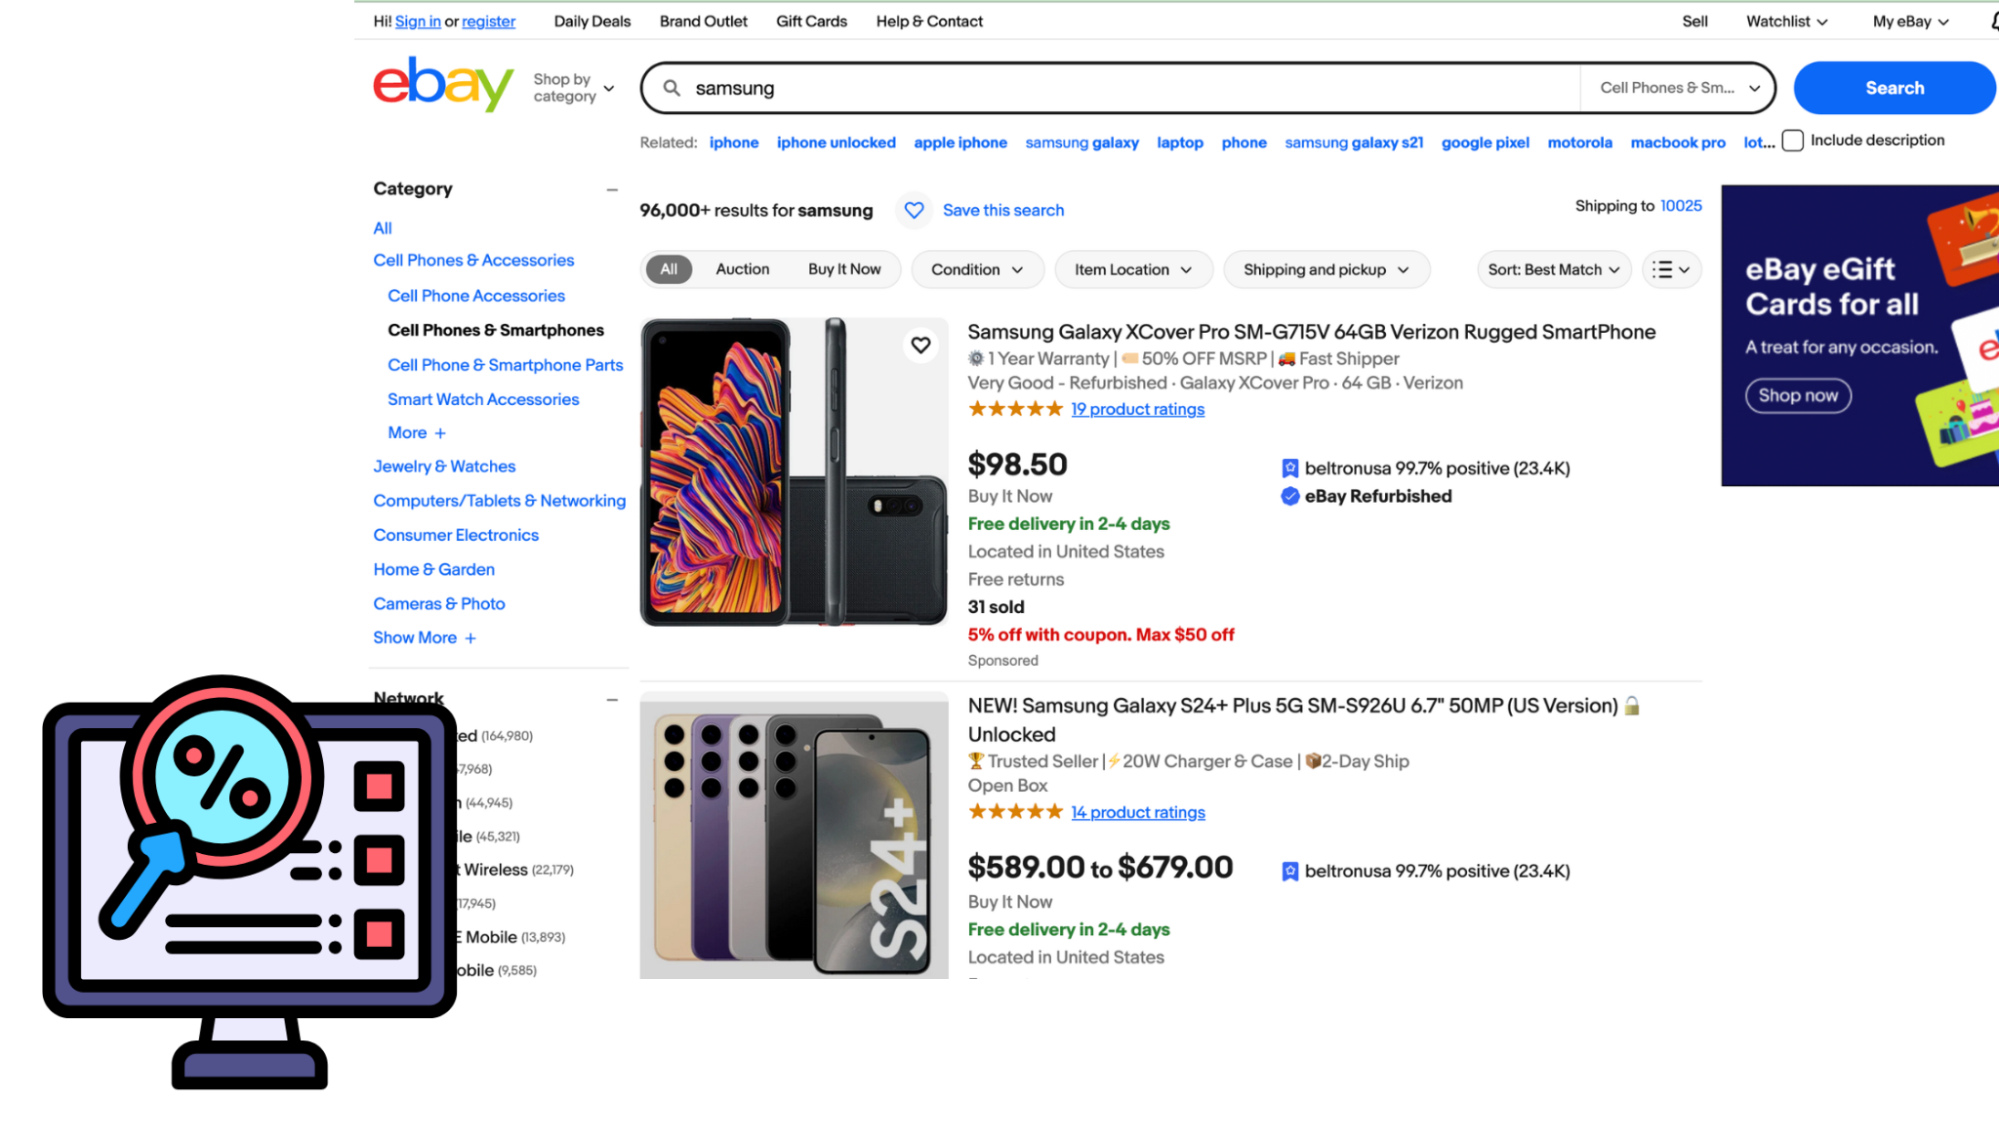Expand the Sort: Best Match dropdown
1999x1125 pixels.
1553,270
